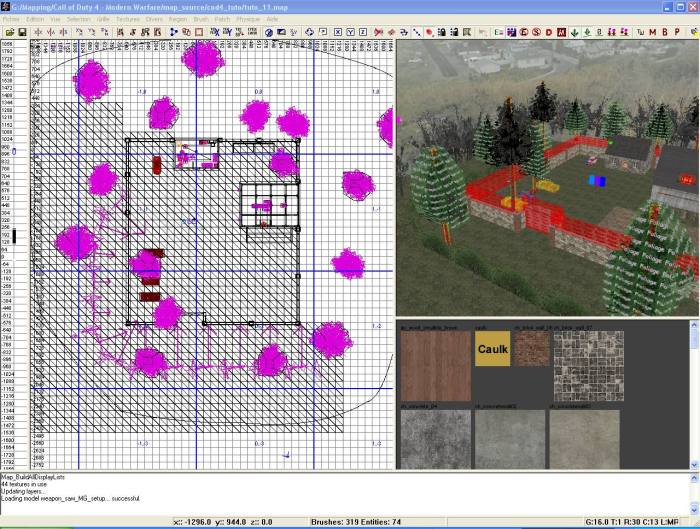Screen dimensions: 700x529
Task: Click the Save floppy disk icon
Action: point(22,32)
